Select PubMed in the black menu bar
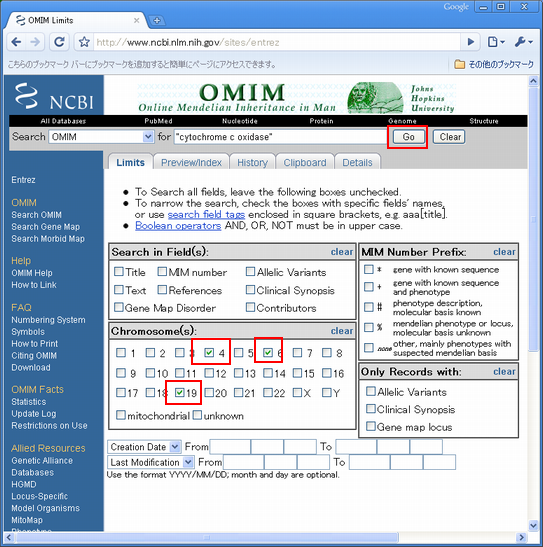 click(x=158, y=121)
